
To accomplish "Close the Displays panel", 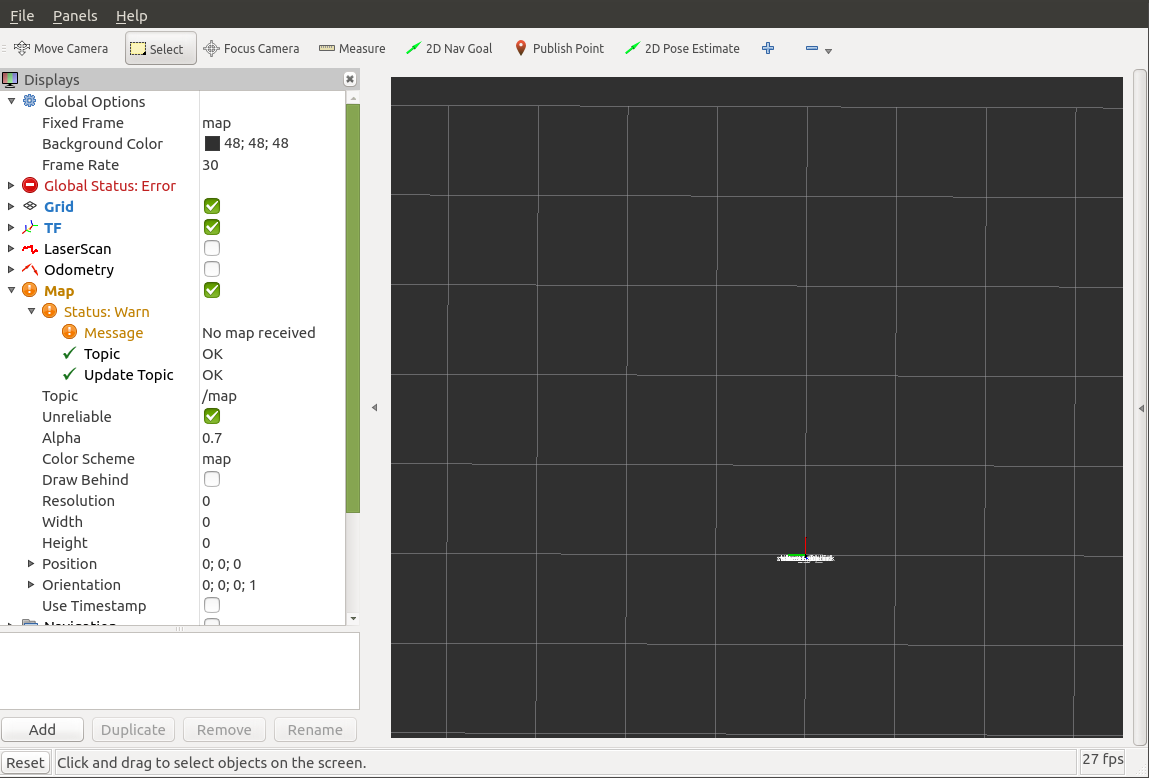I will [350, 79].
